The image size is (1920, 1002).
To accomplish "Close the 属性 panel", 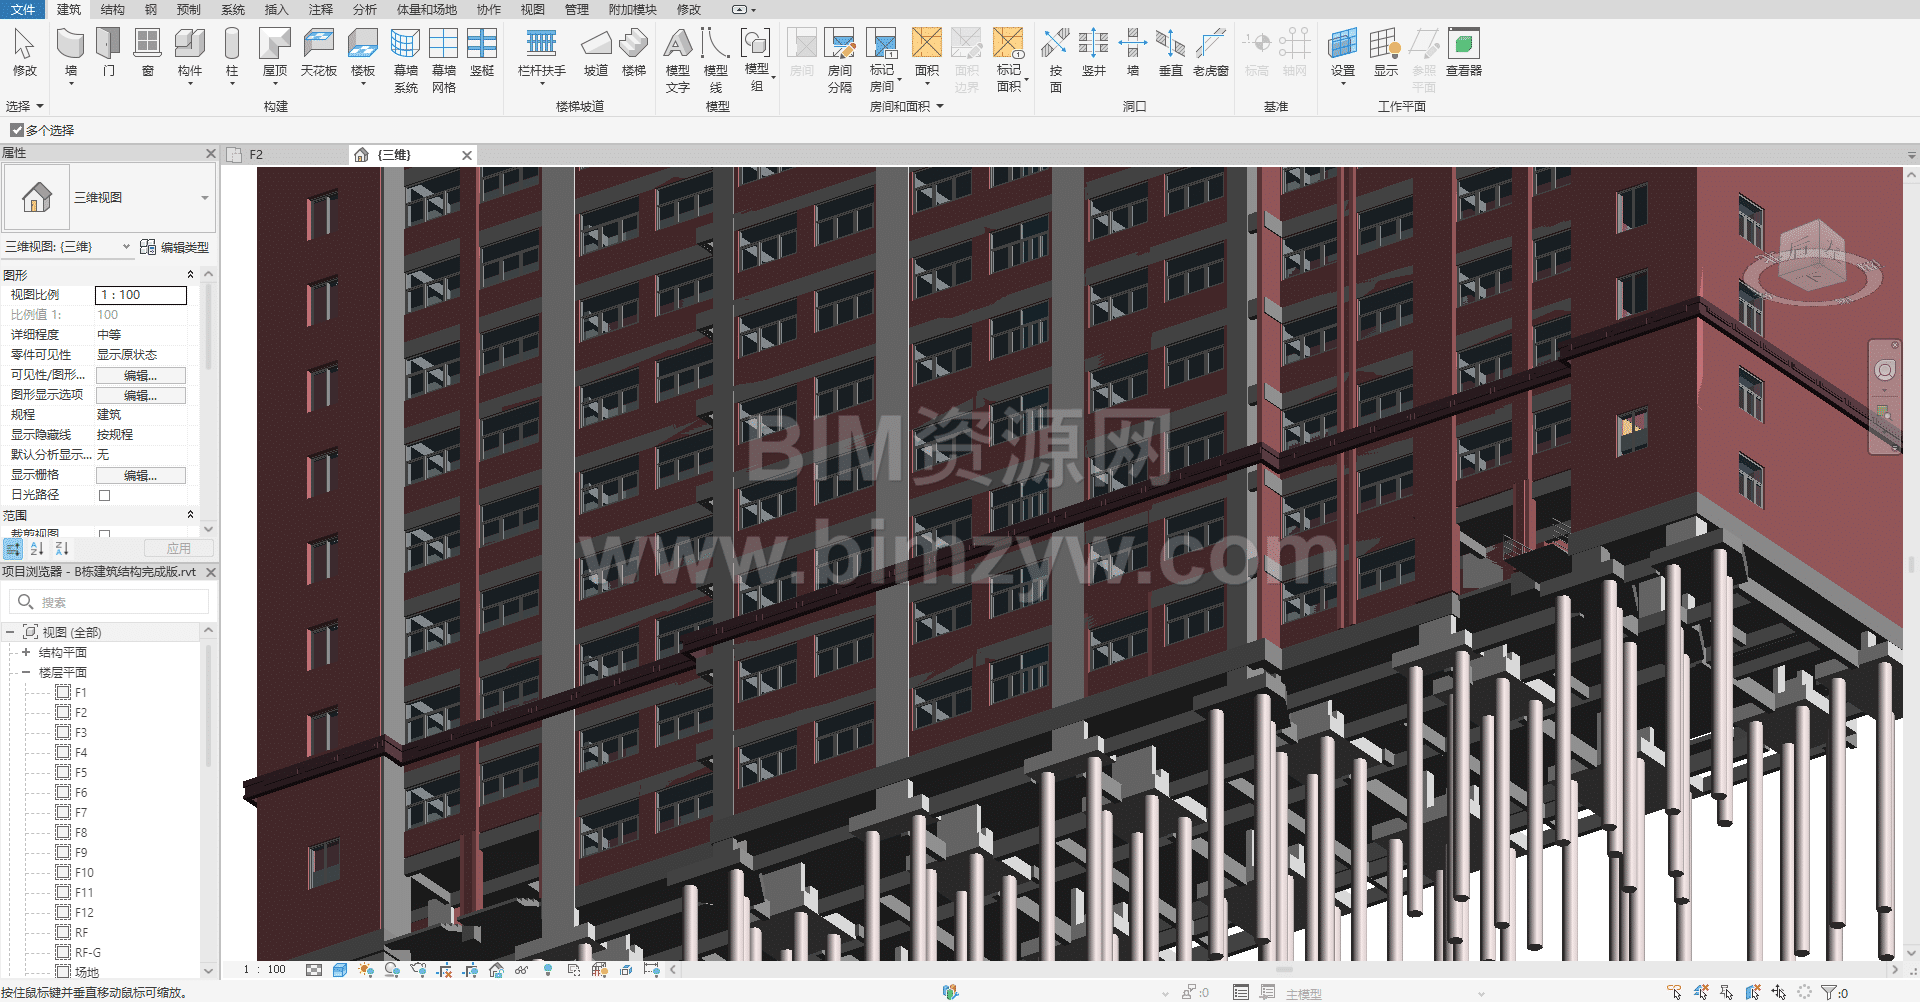I will click(x=210, y=153).
